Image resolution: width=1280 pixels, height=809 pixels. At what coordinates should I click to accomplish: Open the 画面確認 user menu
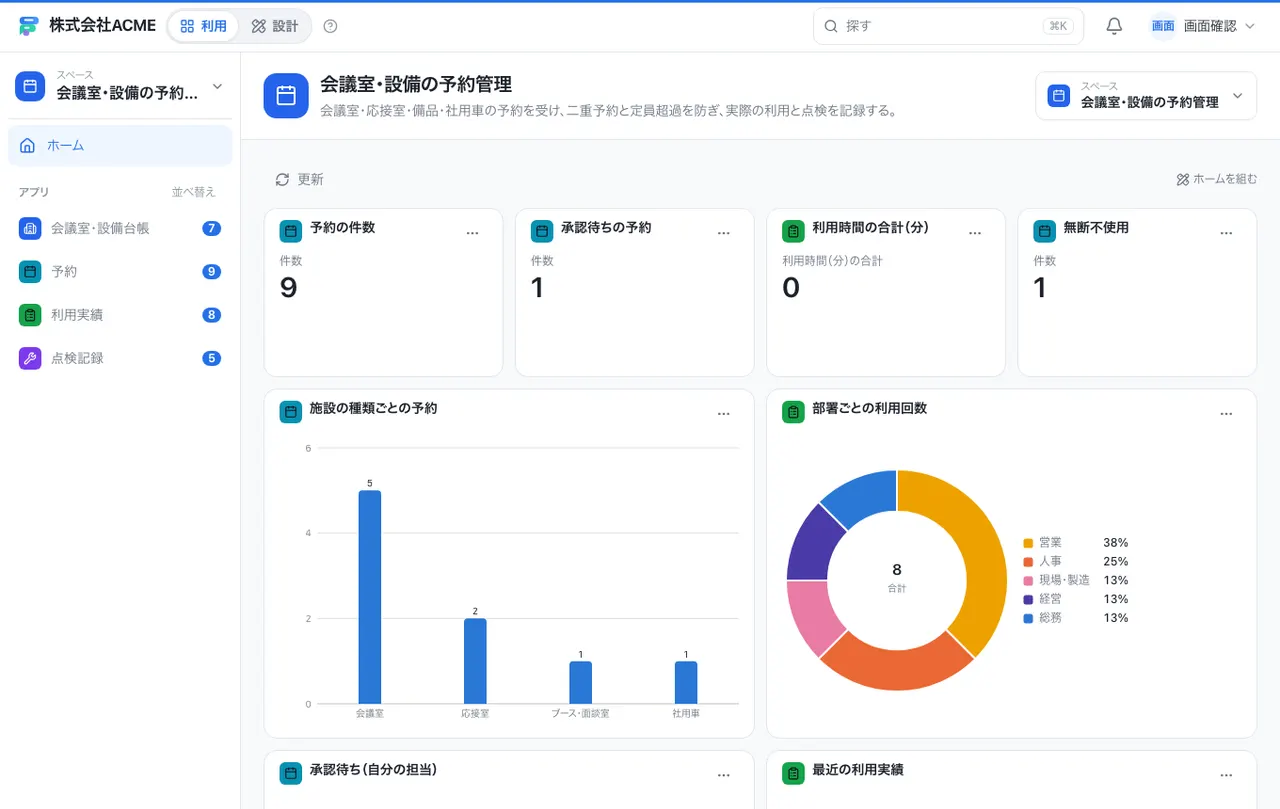pos(1202,26)
